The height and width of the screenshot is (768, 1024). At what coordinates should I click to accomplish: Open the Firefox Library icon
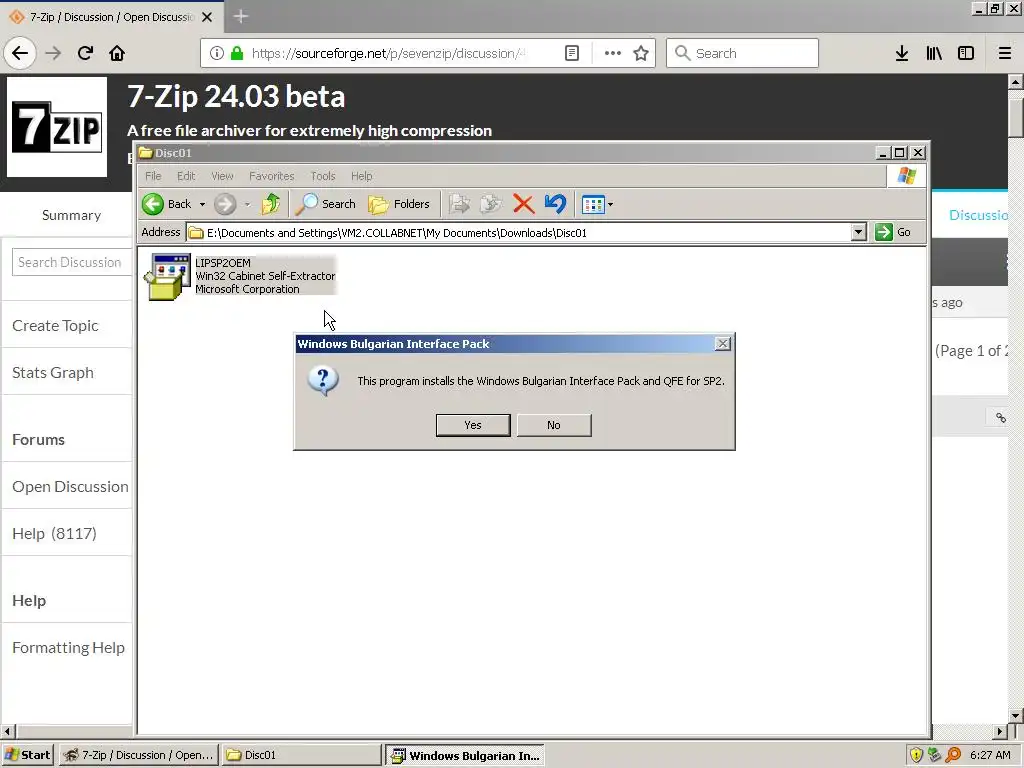[934, 53]
